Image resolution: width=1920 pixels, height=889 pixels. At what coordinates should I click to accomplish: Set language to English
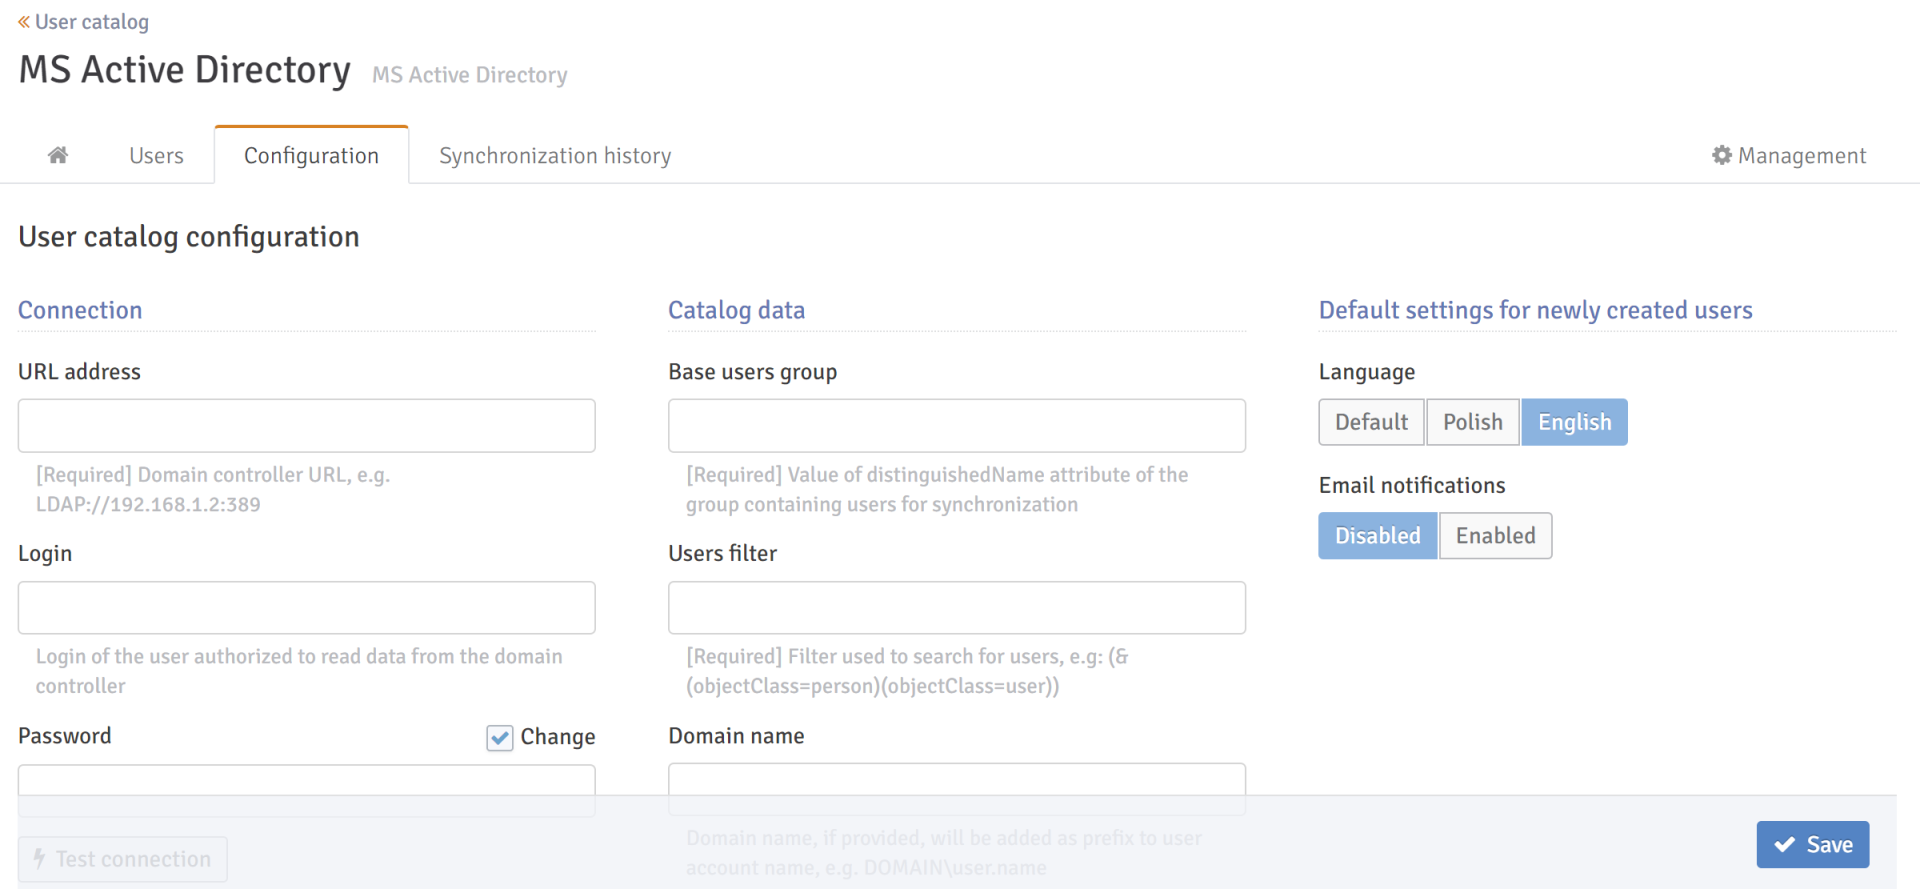(x=1574, y=422)
